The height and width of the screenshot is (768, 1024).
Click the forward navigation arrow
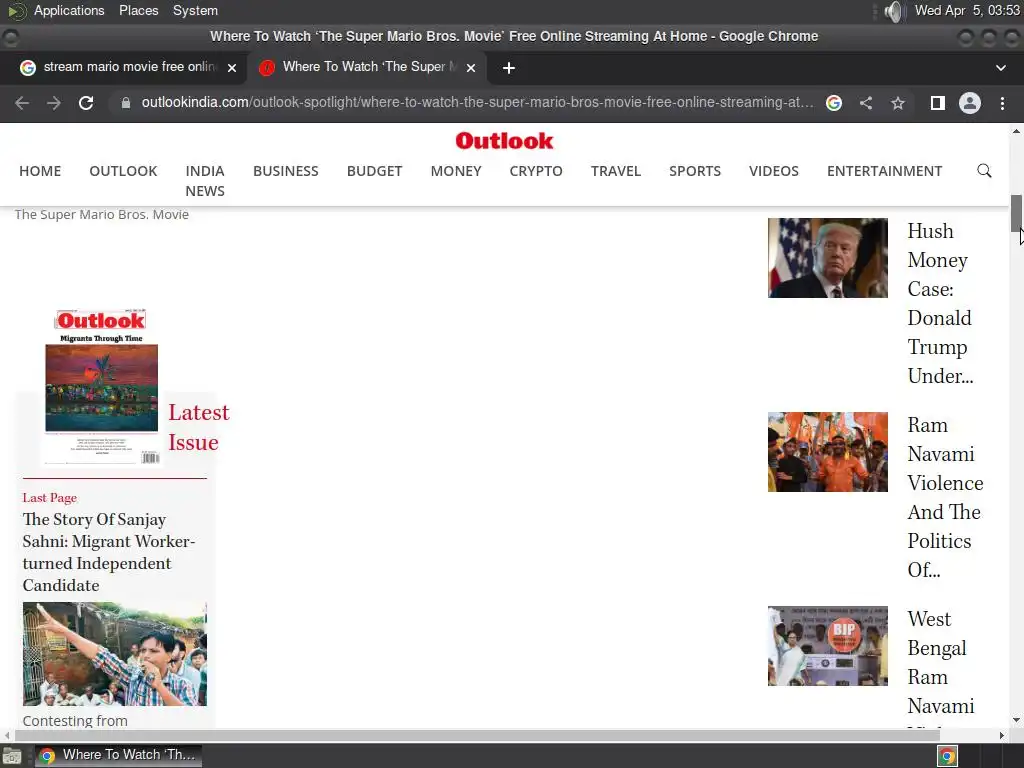coord(54,103)
